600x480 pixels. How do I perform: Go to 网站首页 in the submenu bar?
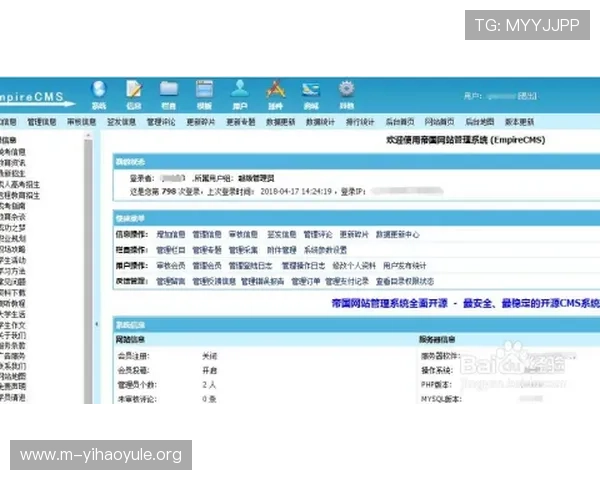(439, 122)
